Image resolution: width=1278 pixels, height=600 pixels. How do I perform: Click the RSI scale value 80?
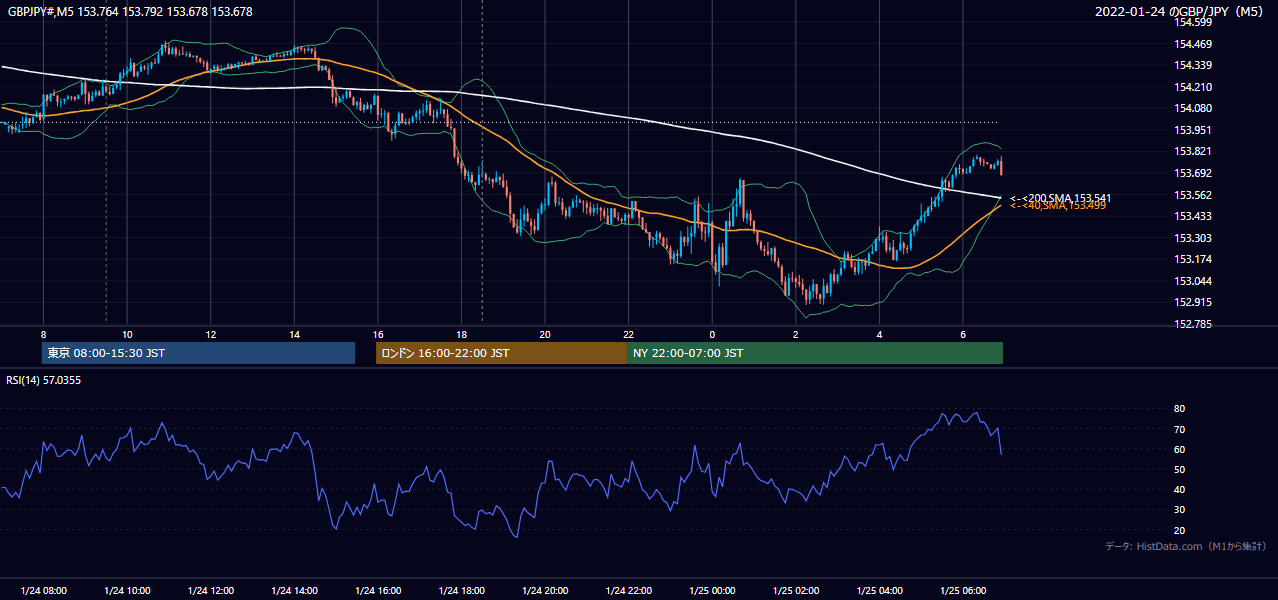1179,409
